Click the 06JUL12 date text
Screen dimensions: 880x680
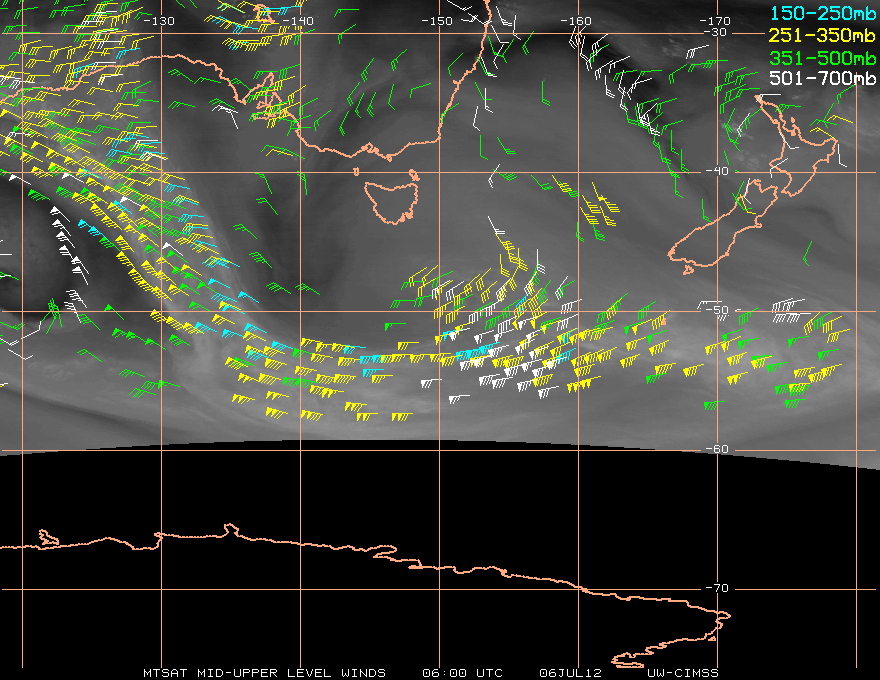click(x=570, y=673)
